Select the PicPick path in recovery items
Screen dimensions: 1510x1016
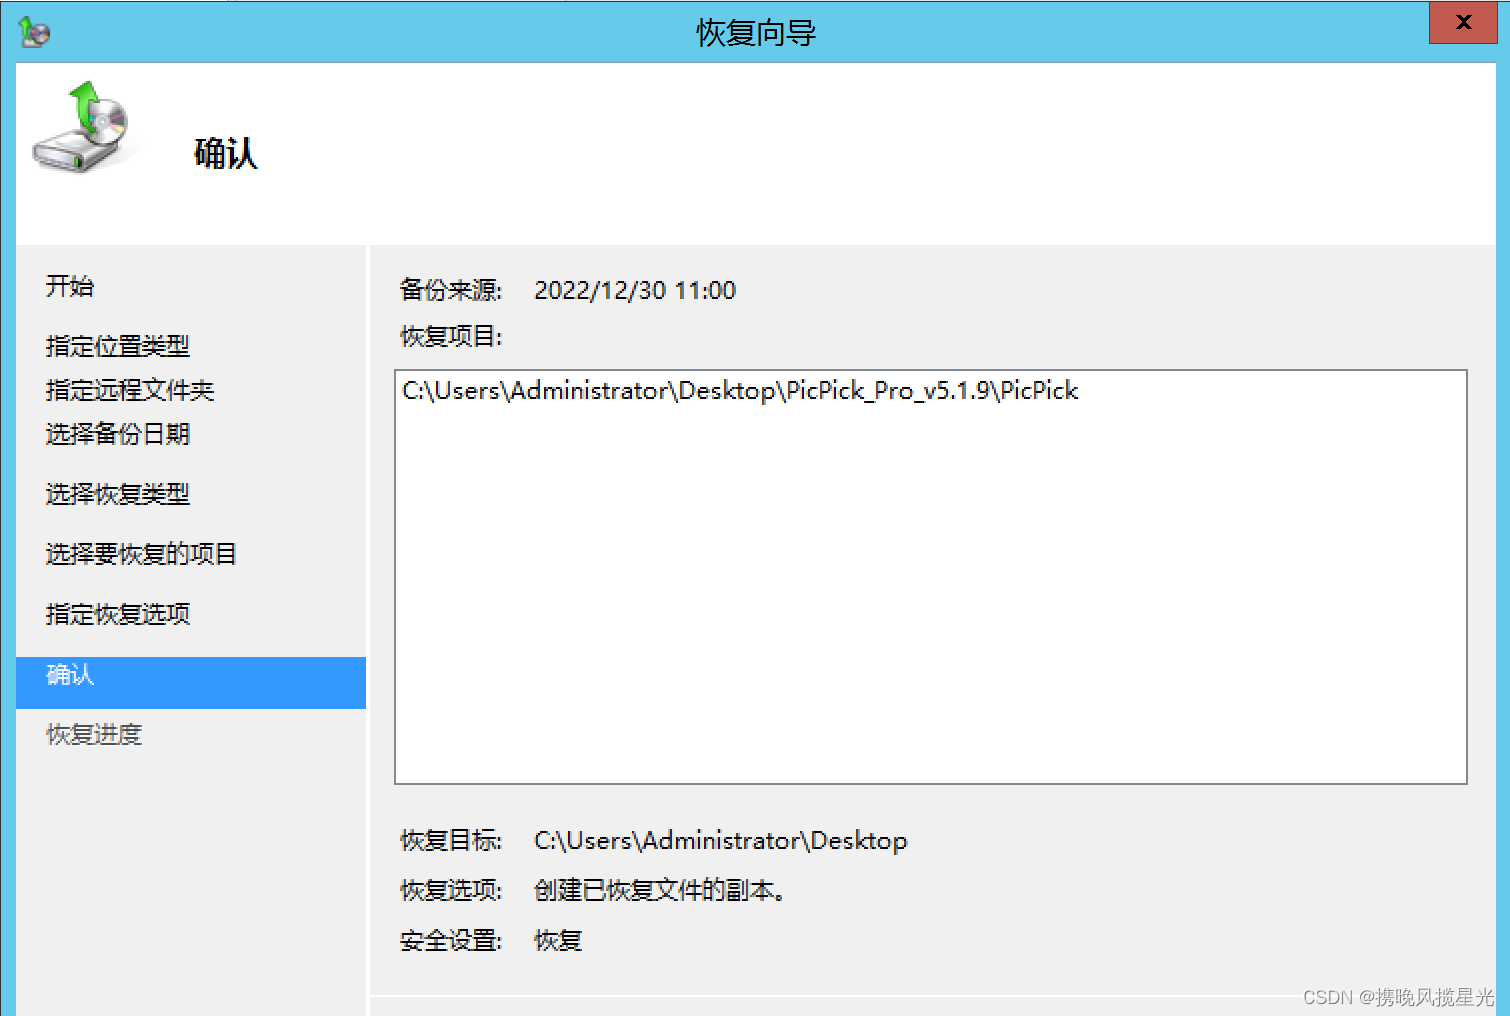(x=740, y=390)
